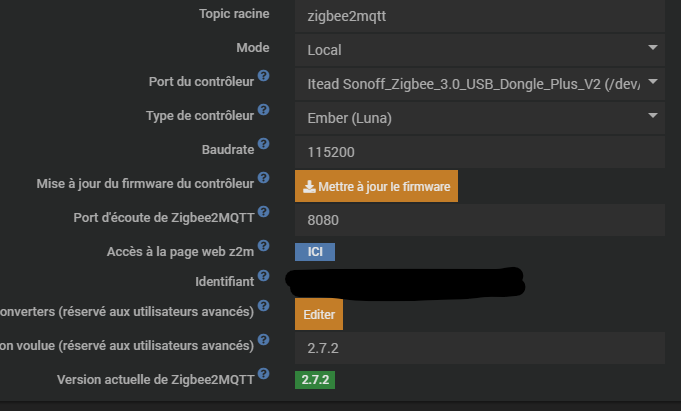Click help icon beside Port du contrôleur

264,76
